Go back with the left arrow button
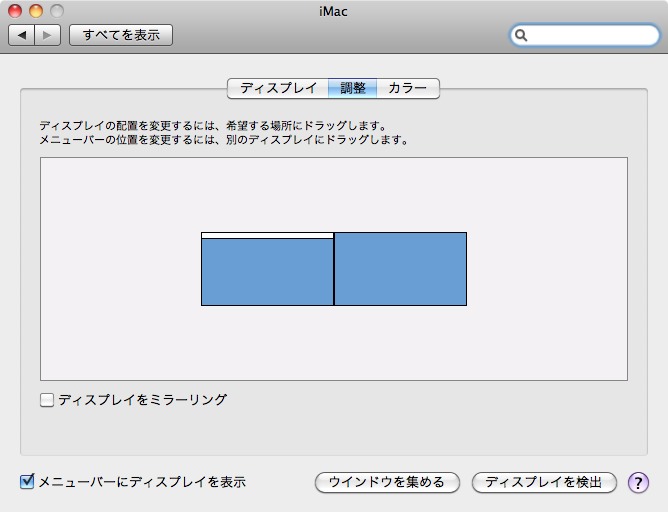Viewport: 668px width, 512px height. coord(21,35)
